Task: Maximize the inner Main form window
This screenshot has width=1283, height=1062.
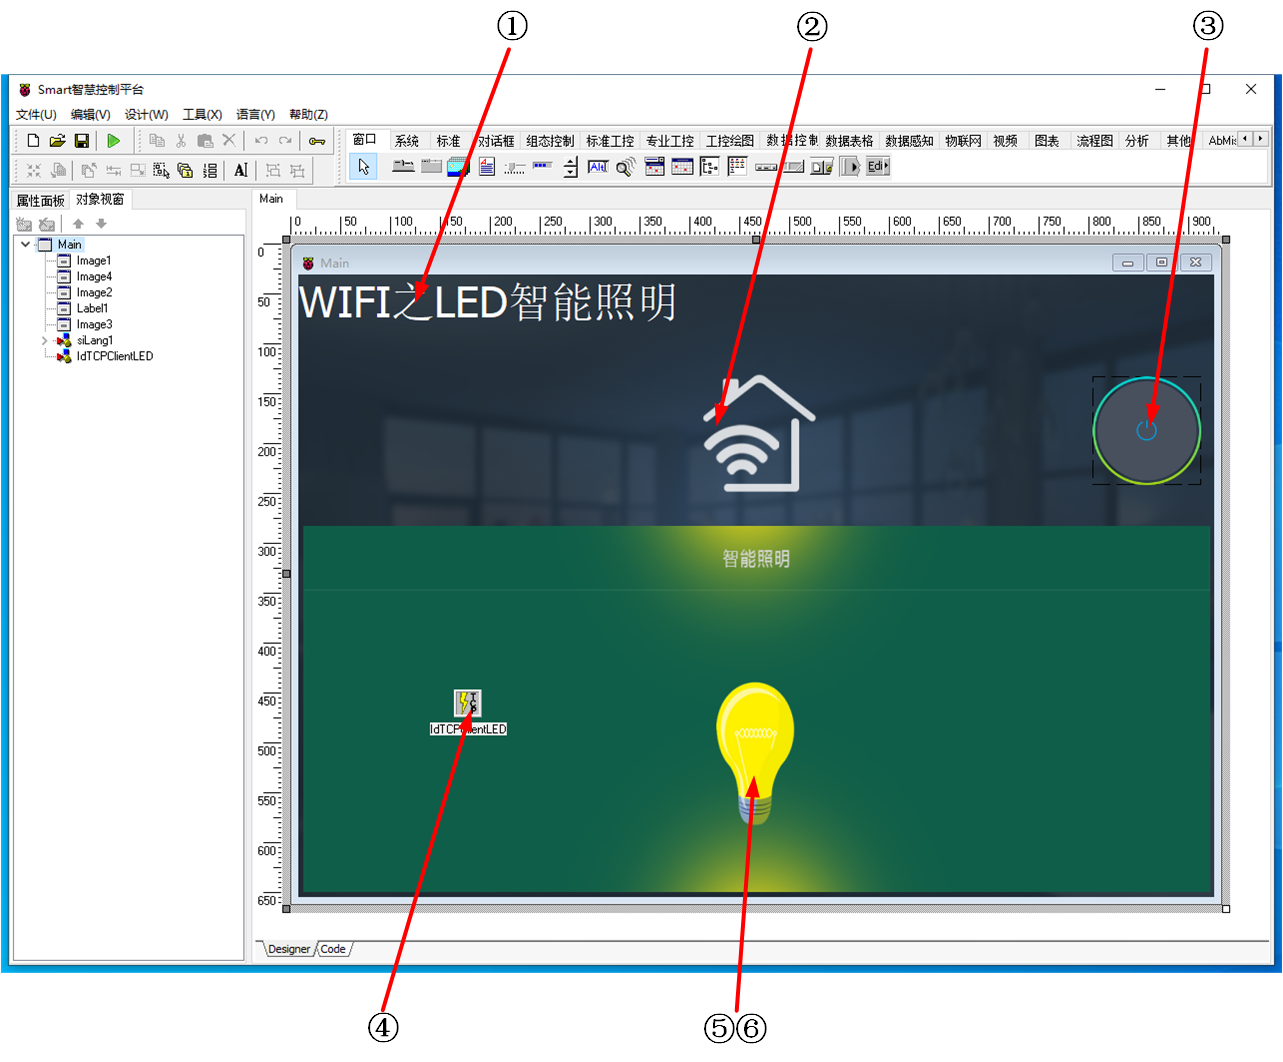Action: pyautogui.click(x=1161, y=263)
